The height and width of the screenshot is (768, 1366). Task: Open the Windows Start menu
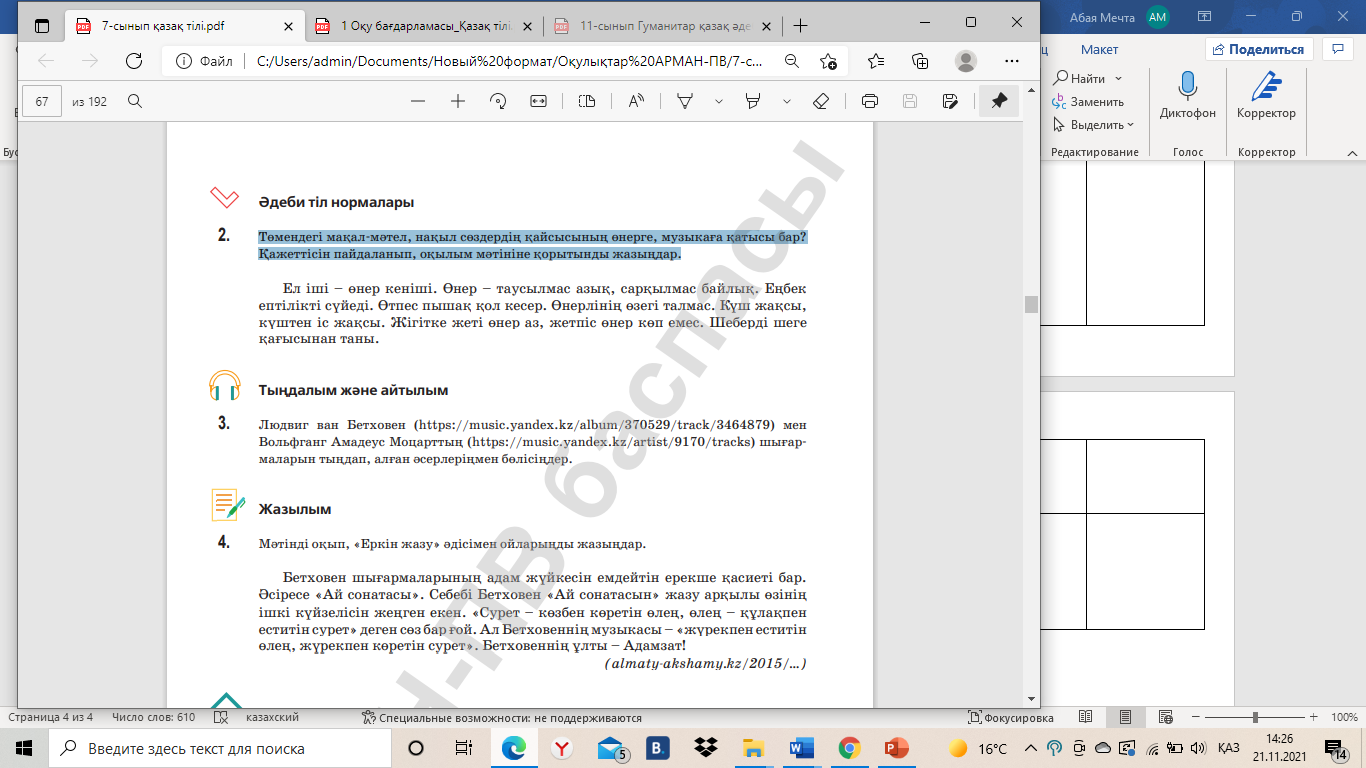(24, 748)
